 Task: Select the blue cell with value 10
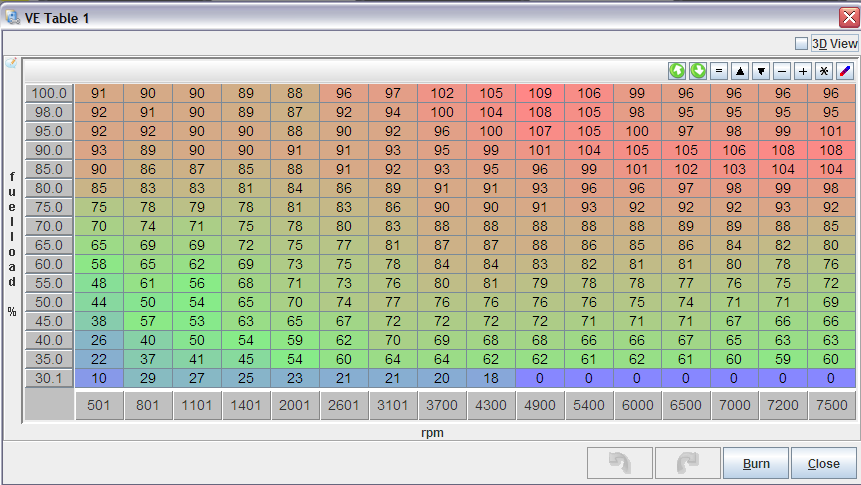(99, 378)
